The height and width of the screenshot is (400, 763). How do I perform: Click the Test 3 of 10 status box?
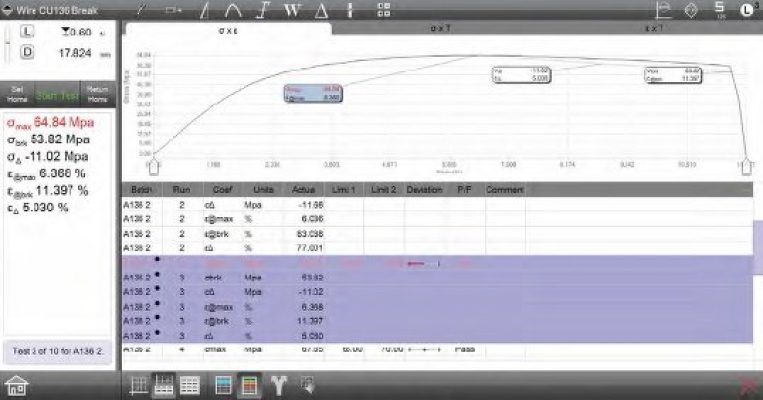coord(57,351)
